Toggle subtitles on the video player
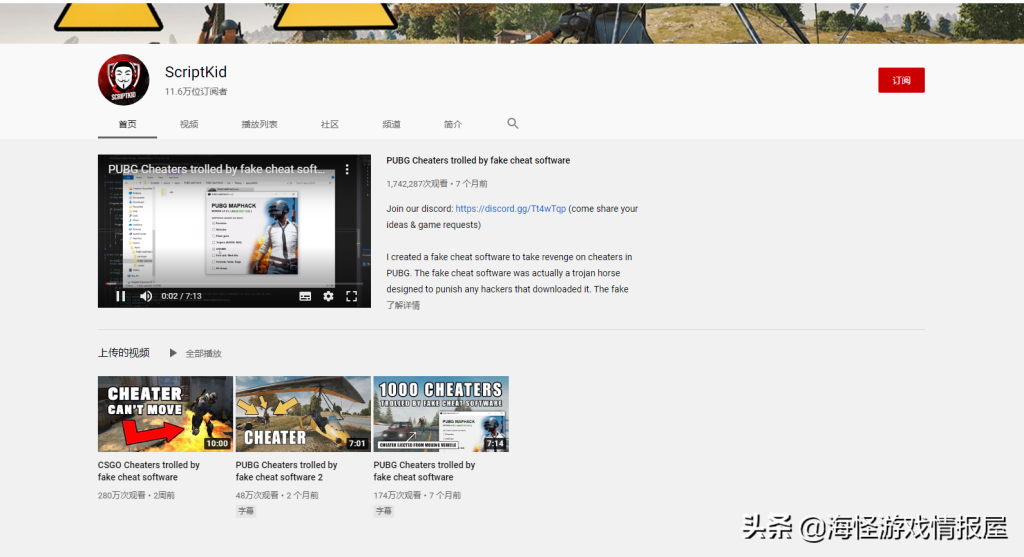 [x=305, y=296]
